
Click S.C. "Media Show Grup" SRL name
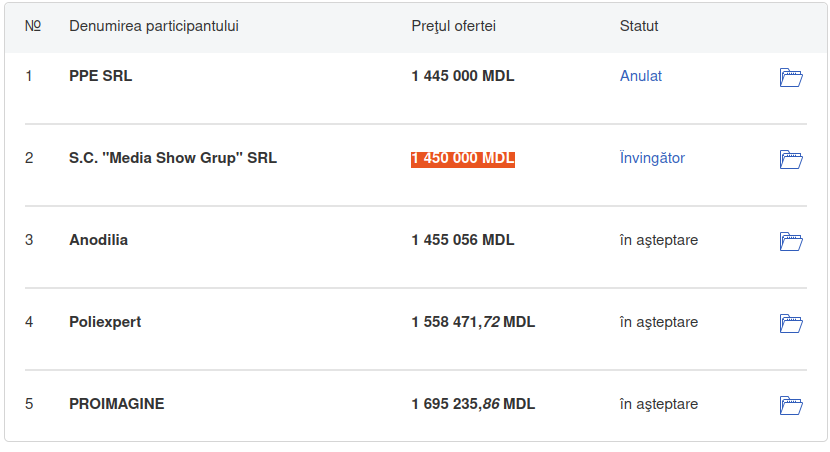pyautogui.click(x=173, y=158)
